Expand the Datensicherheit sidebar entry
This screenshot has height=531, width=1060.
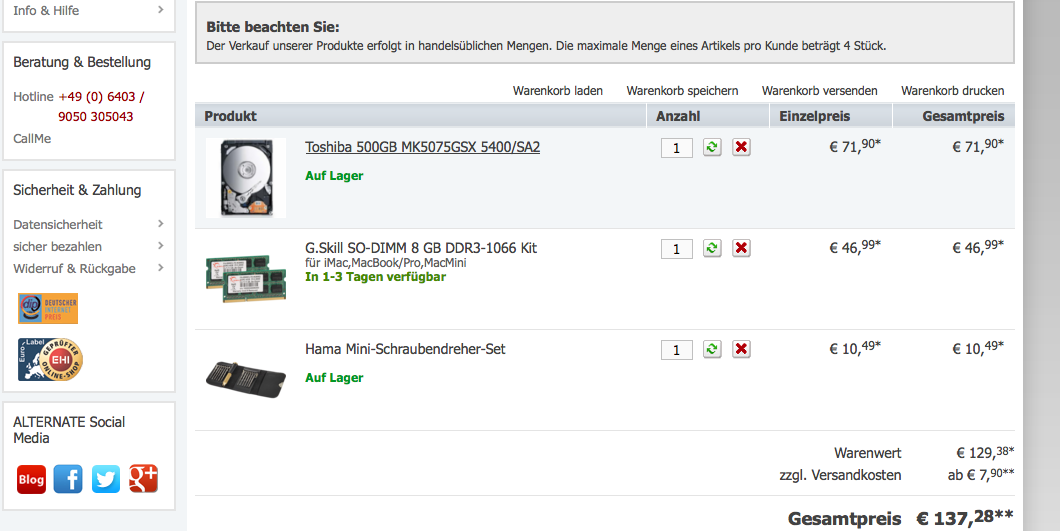89,224
